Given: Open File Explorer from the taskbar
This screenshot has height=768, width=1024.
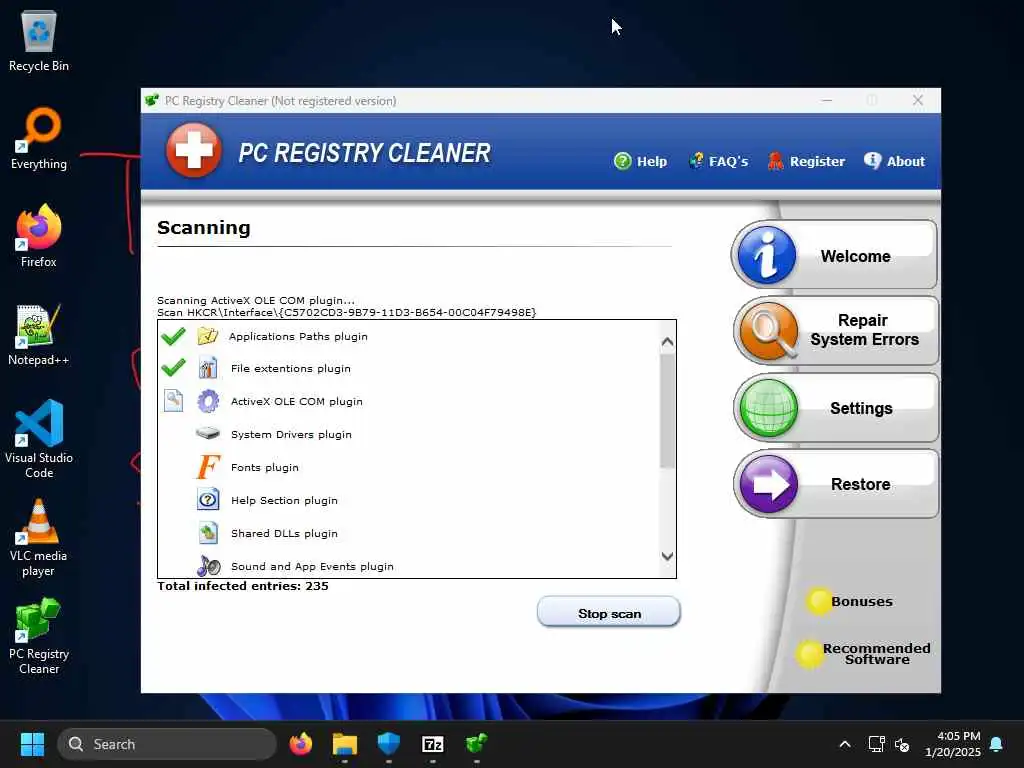Looking at the screenshot, I should point(345,744).
